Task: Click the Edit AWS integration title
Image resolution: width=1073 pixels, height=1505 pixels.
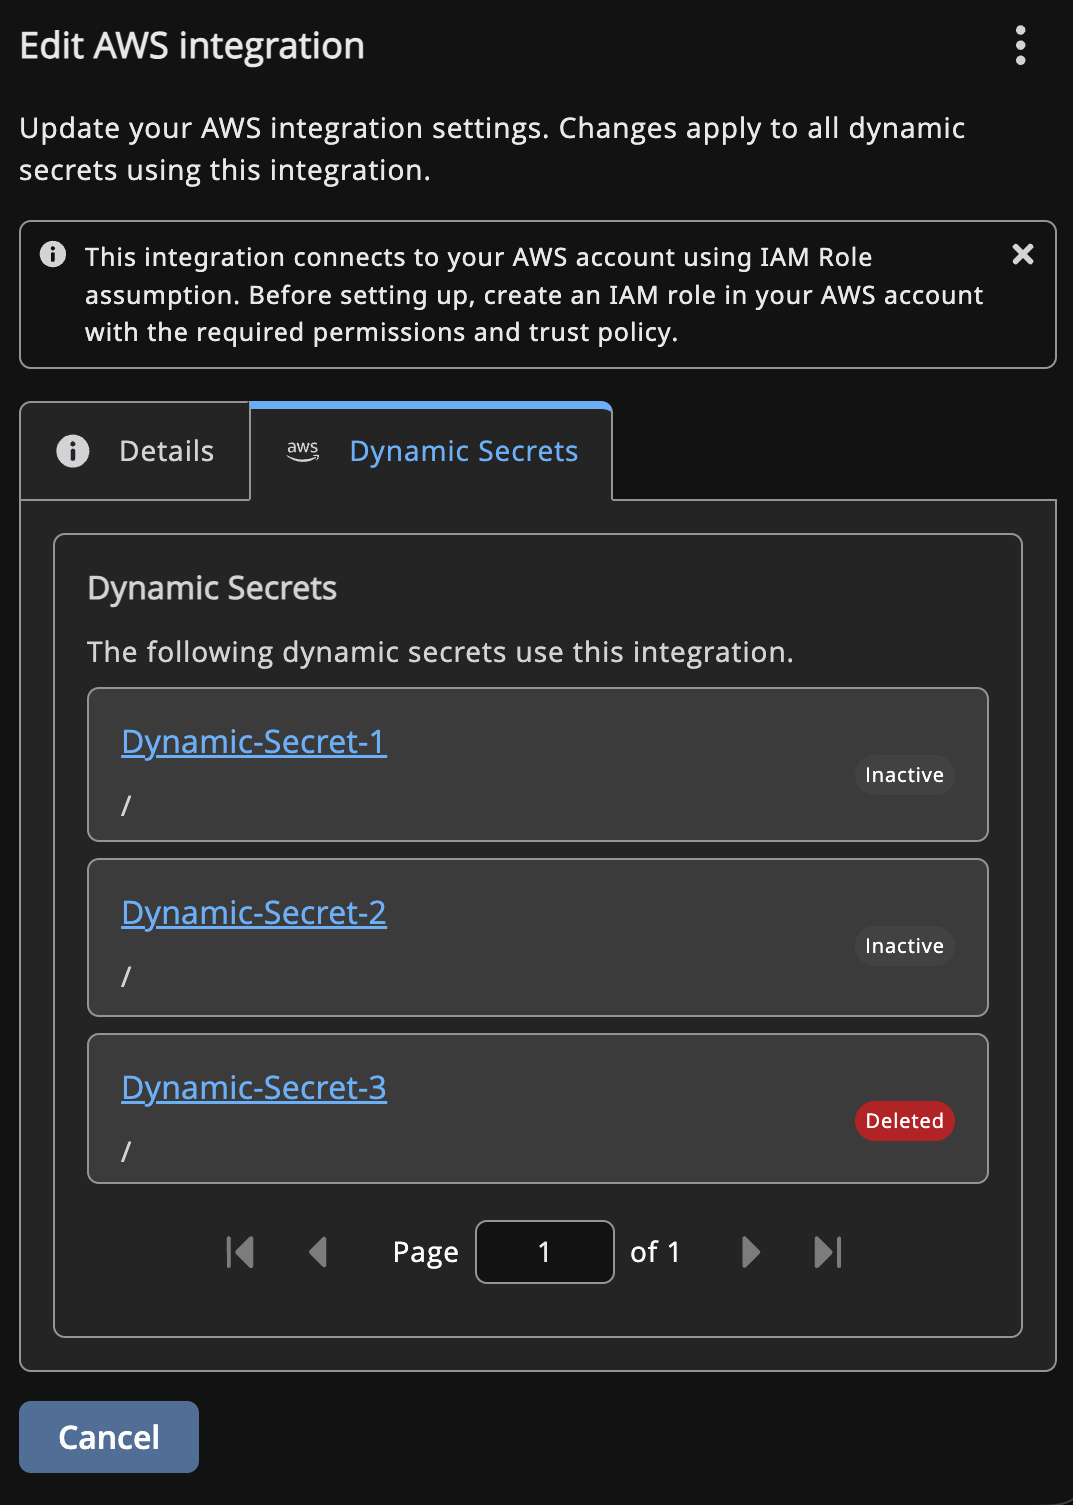Action: pyautogui.click(x=192, y=46)
